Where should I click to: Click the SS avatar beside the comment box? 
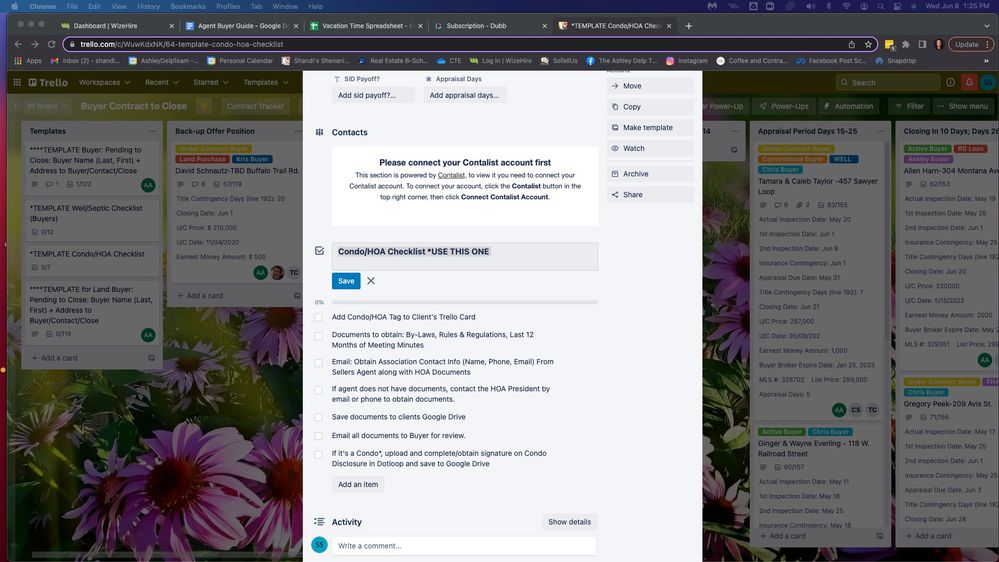(319, 545)
